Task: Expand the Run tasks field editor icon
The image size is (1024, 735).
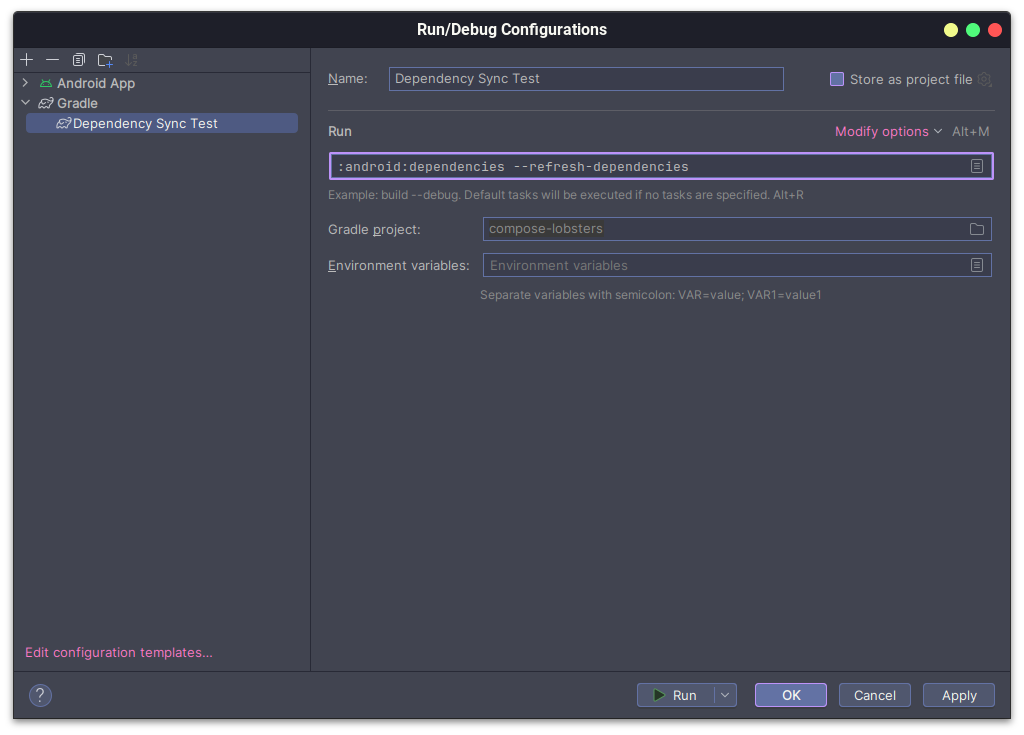Action: 976,167
